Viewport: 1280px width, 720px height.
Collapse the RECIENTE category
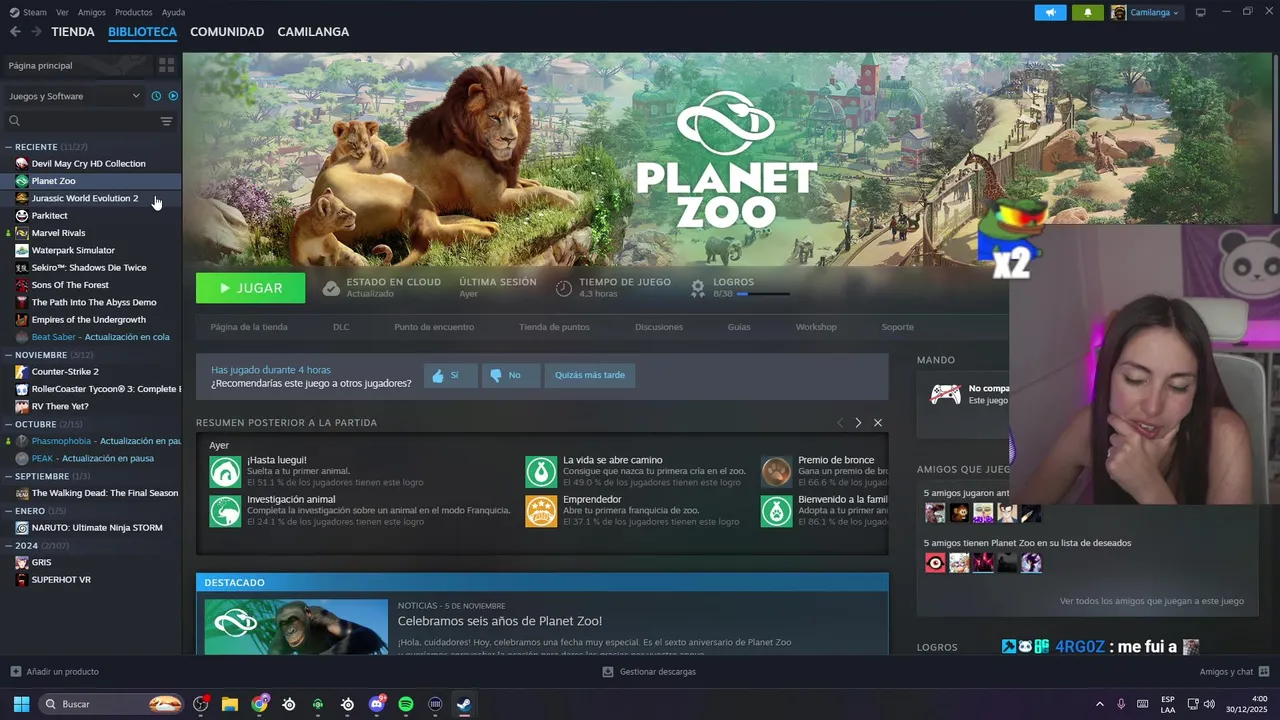(x=8, y=147)
